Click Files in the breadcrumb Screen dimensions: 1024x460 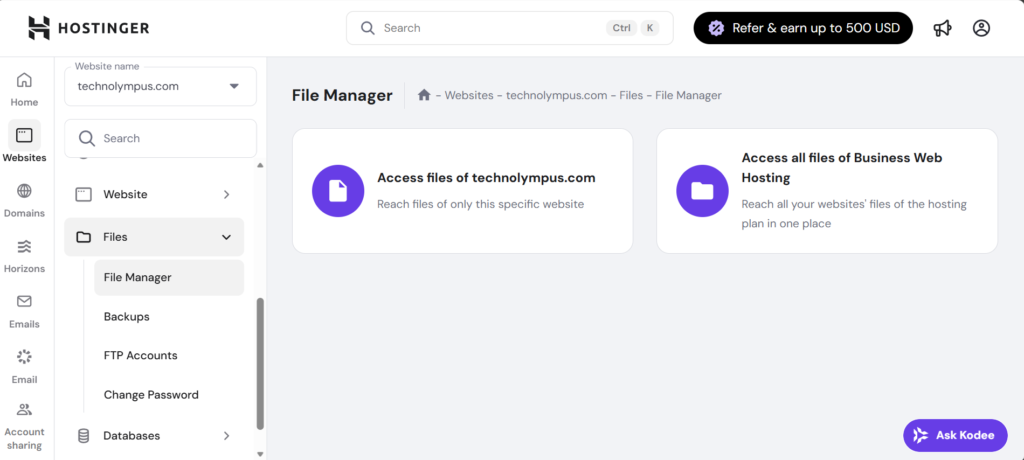631,95
